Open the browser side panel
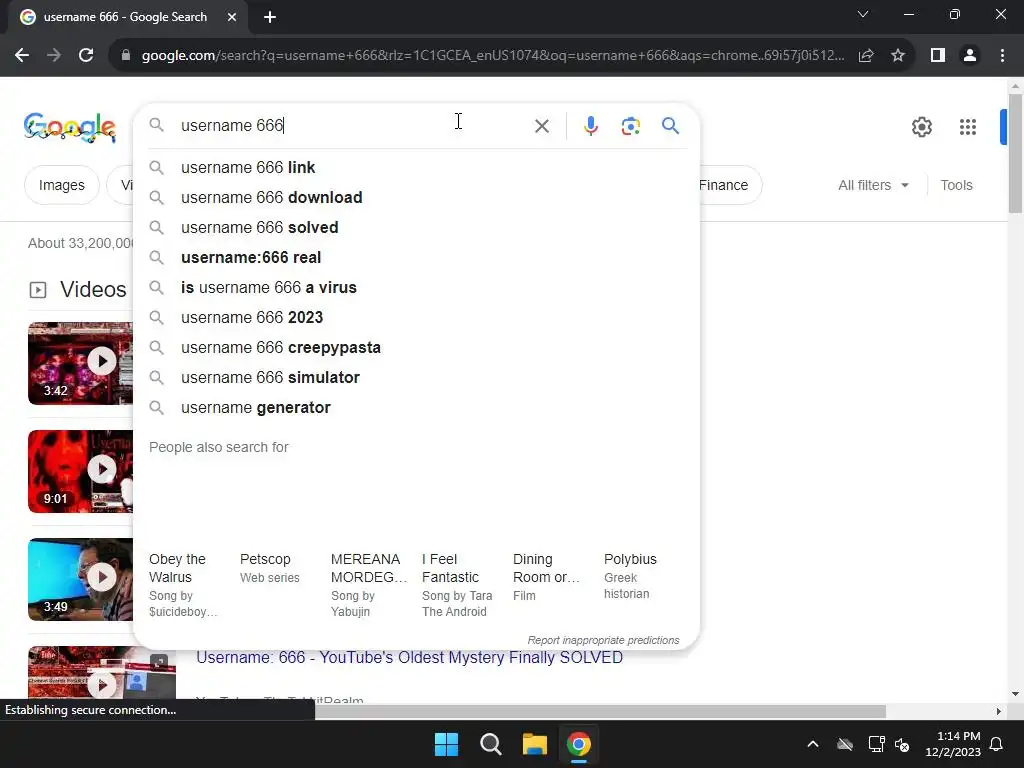 938,56
